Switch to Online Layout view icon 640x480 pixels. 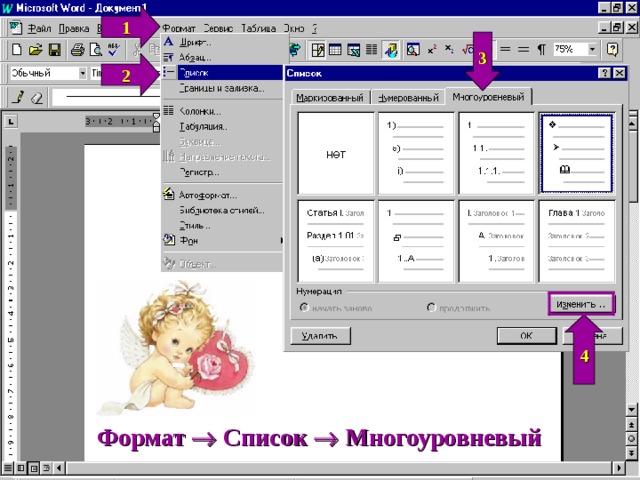point(20,468)
